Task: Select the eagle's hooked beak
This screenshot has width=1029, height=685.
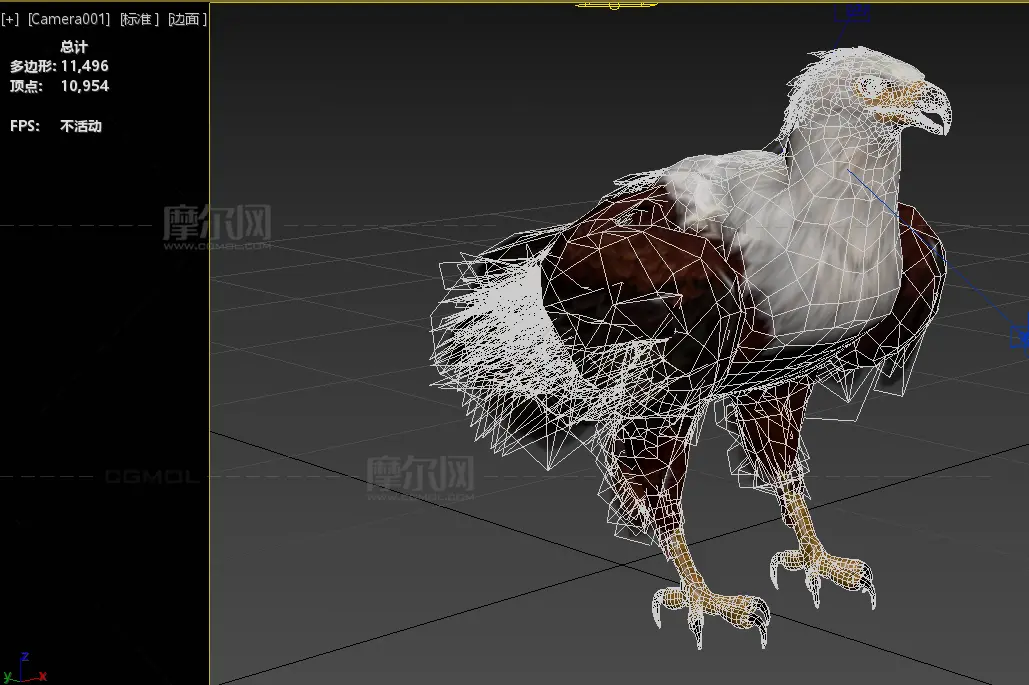Action: click(930, 112)
